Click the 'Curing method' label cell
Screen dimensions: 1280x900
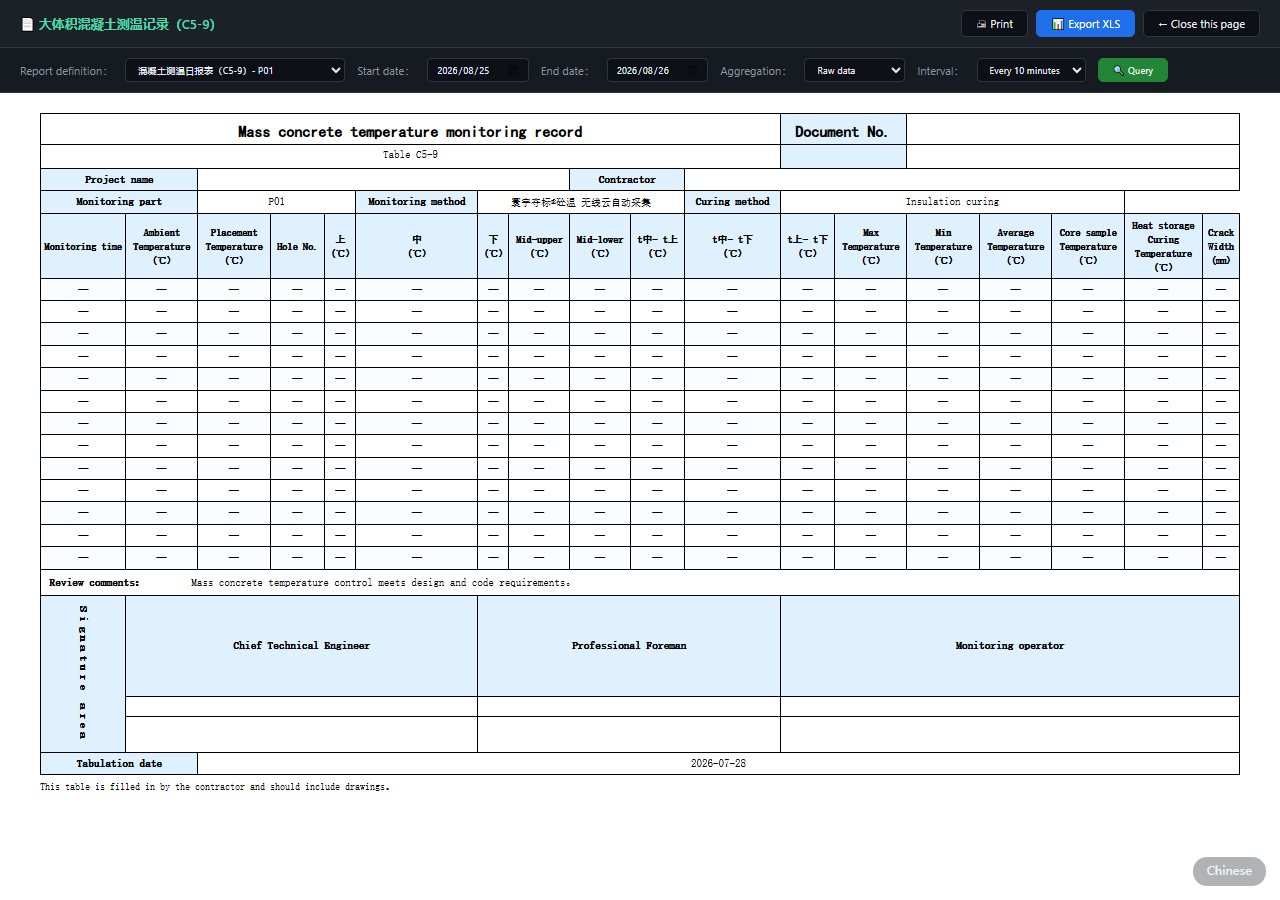[x=732, y=202]
